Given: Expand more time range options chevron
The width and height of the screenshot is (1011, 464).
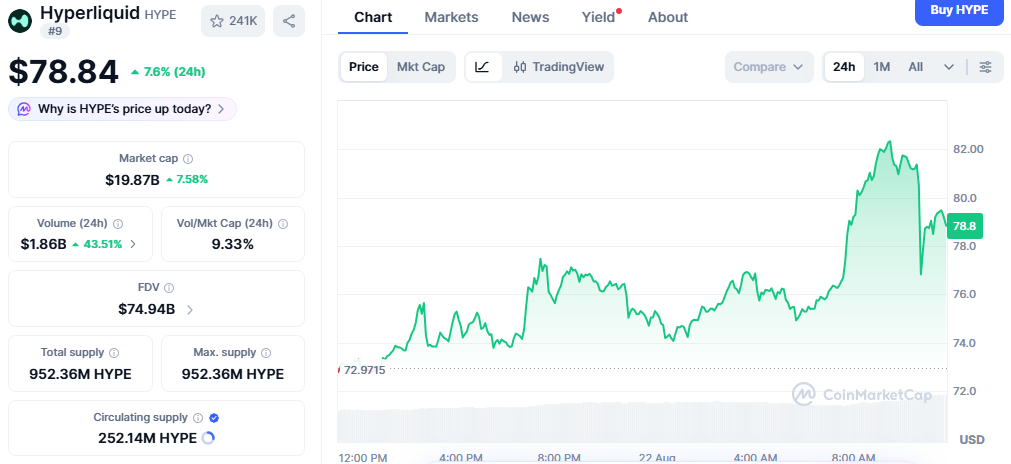Looking at the screenshot, I should point(948,67).
